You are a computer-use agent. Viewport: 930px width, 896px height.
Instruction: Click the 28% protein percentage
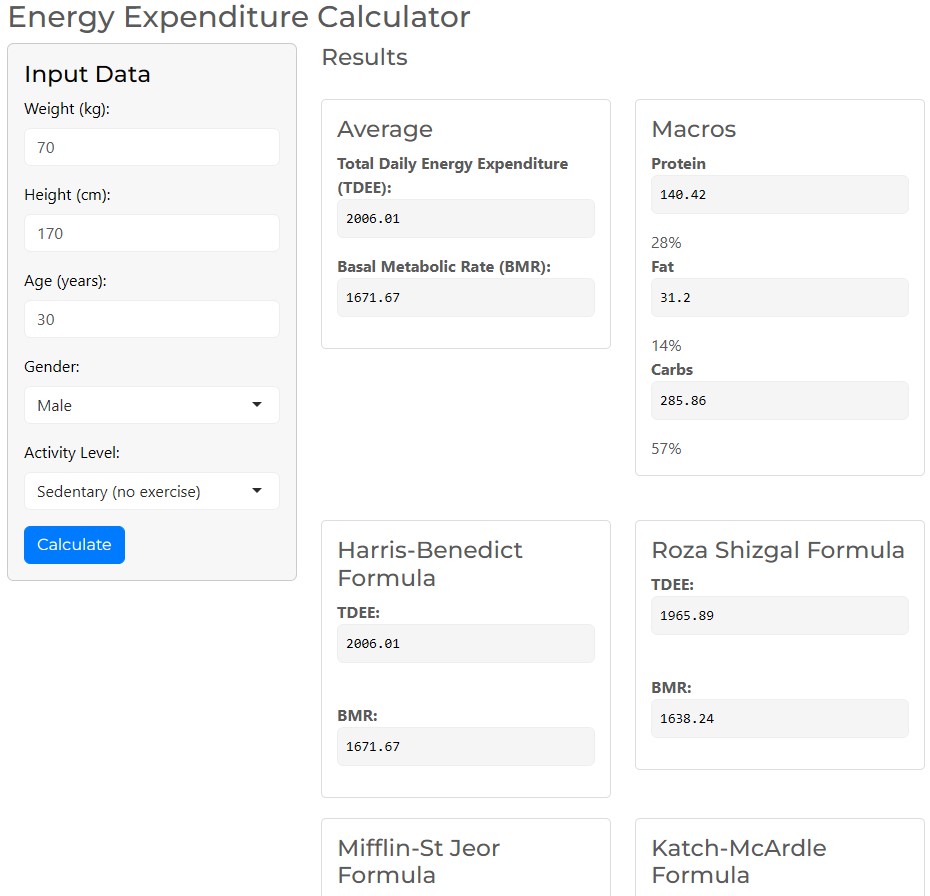coord(666,243)
